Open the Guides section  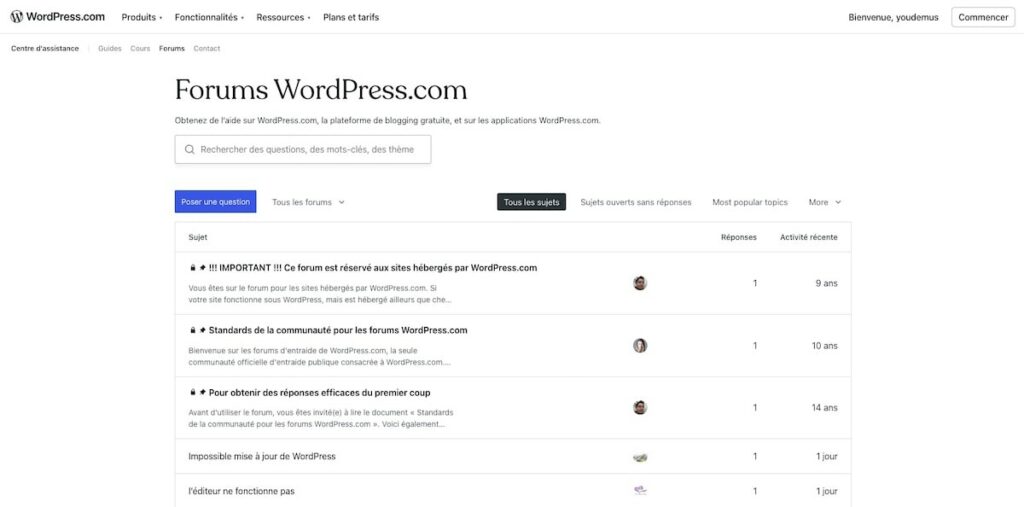[110, 48]
